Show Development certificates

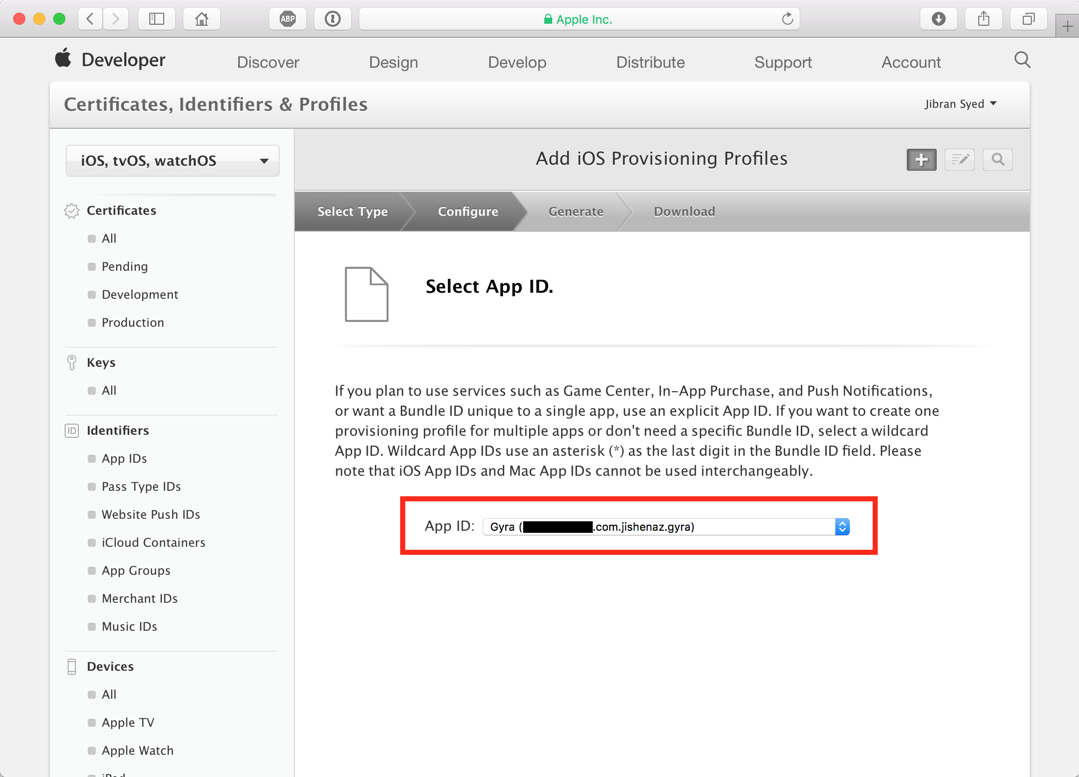(140, 295)
